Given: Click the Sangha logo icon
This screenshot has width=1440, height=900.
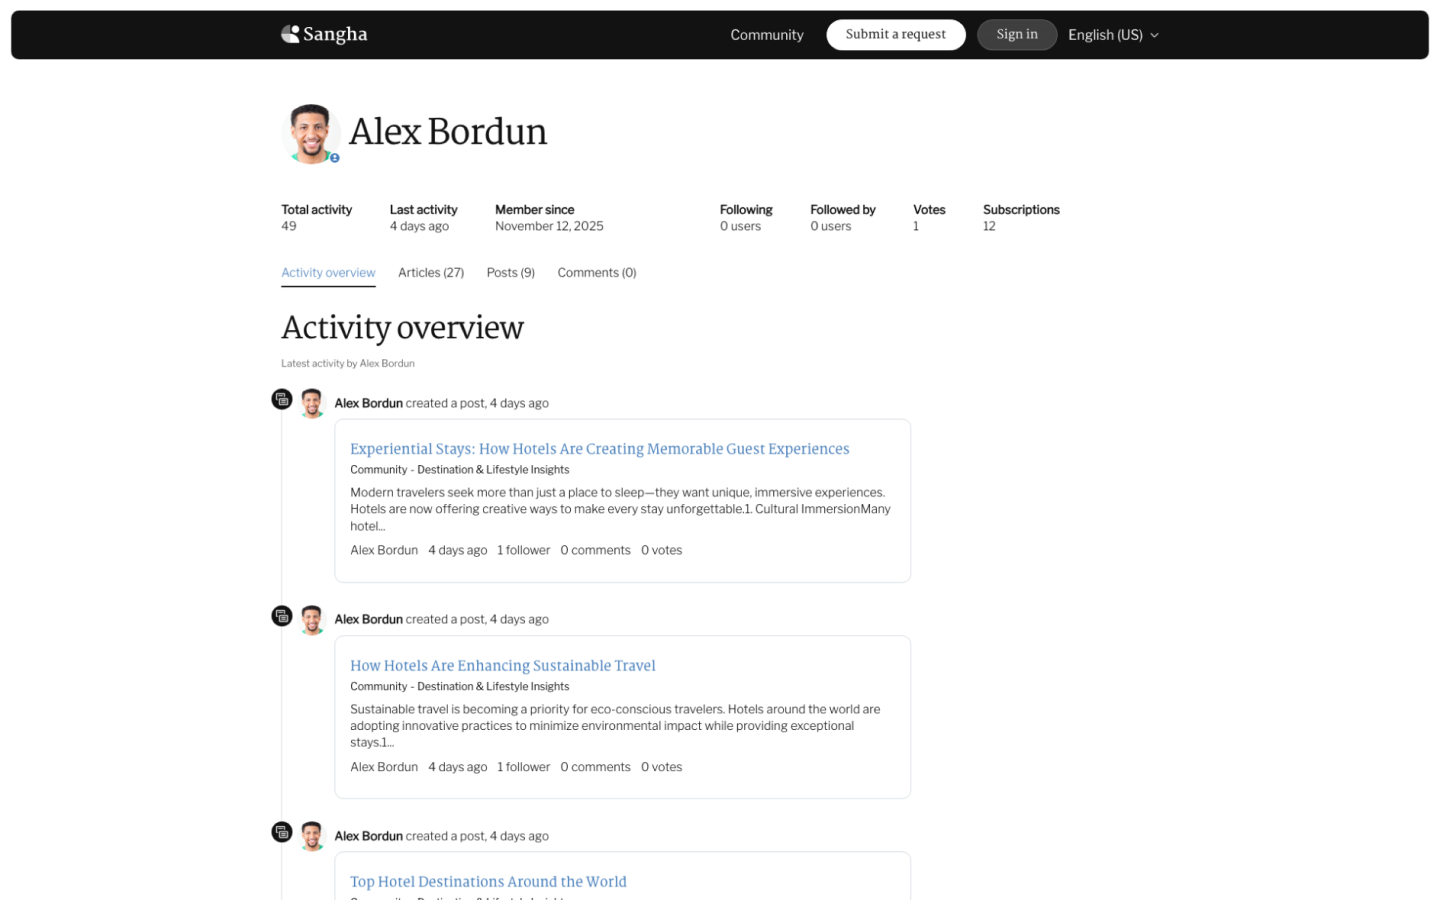Looking at the screenshot, I should point(290,34).
